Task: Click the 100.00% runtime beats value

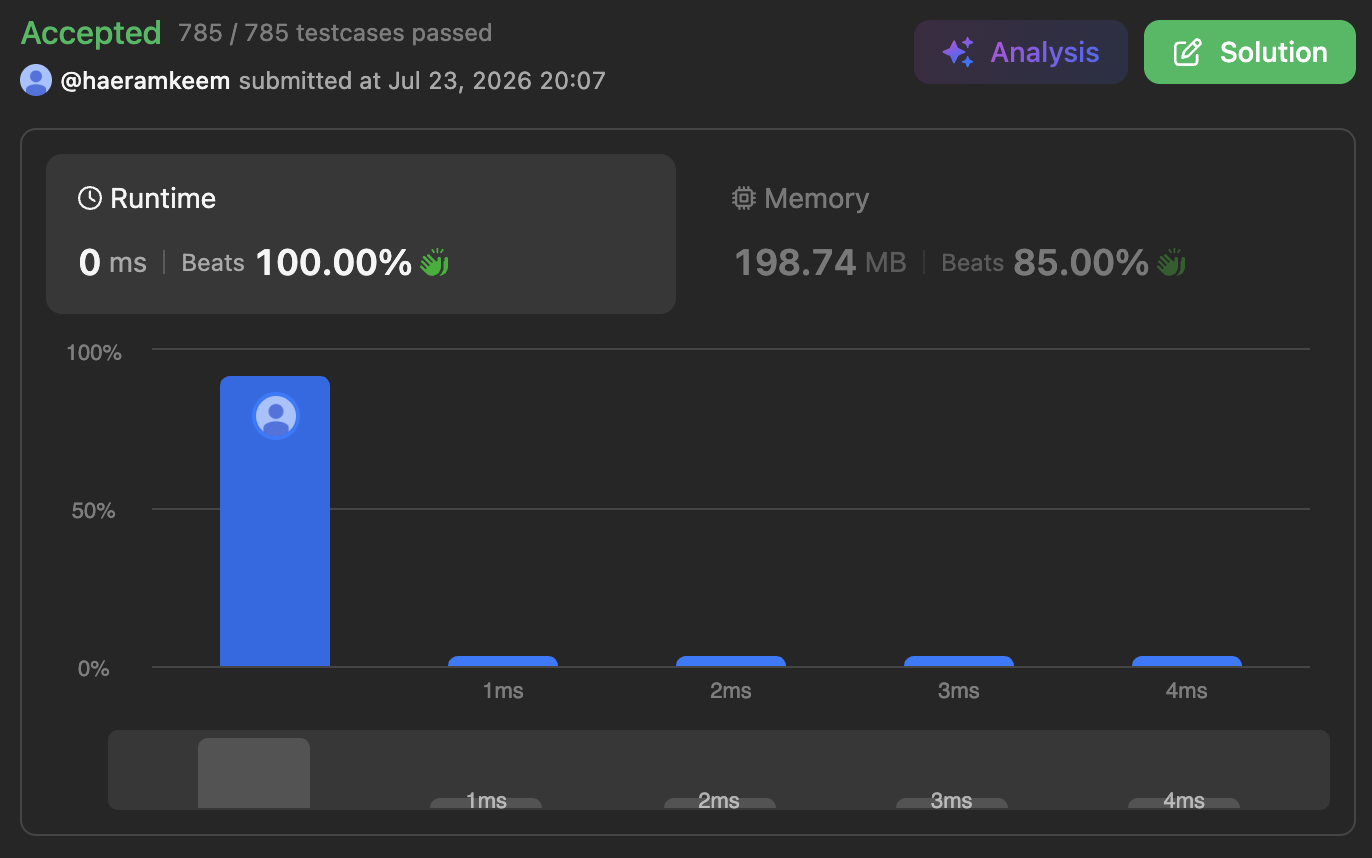Action: [x=334, y=263]
